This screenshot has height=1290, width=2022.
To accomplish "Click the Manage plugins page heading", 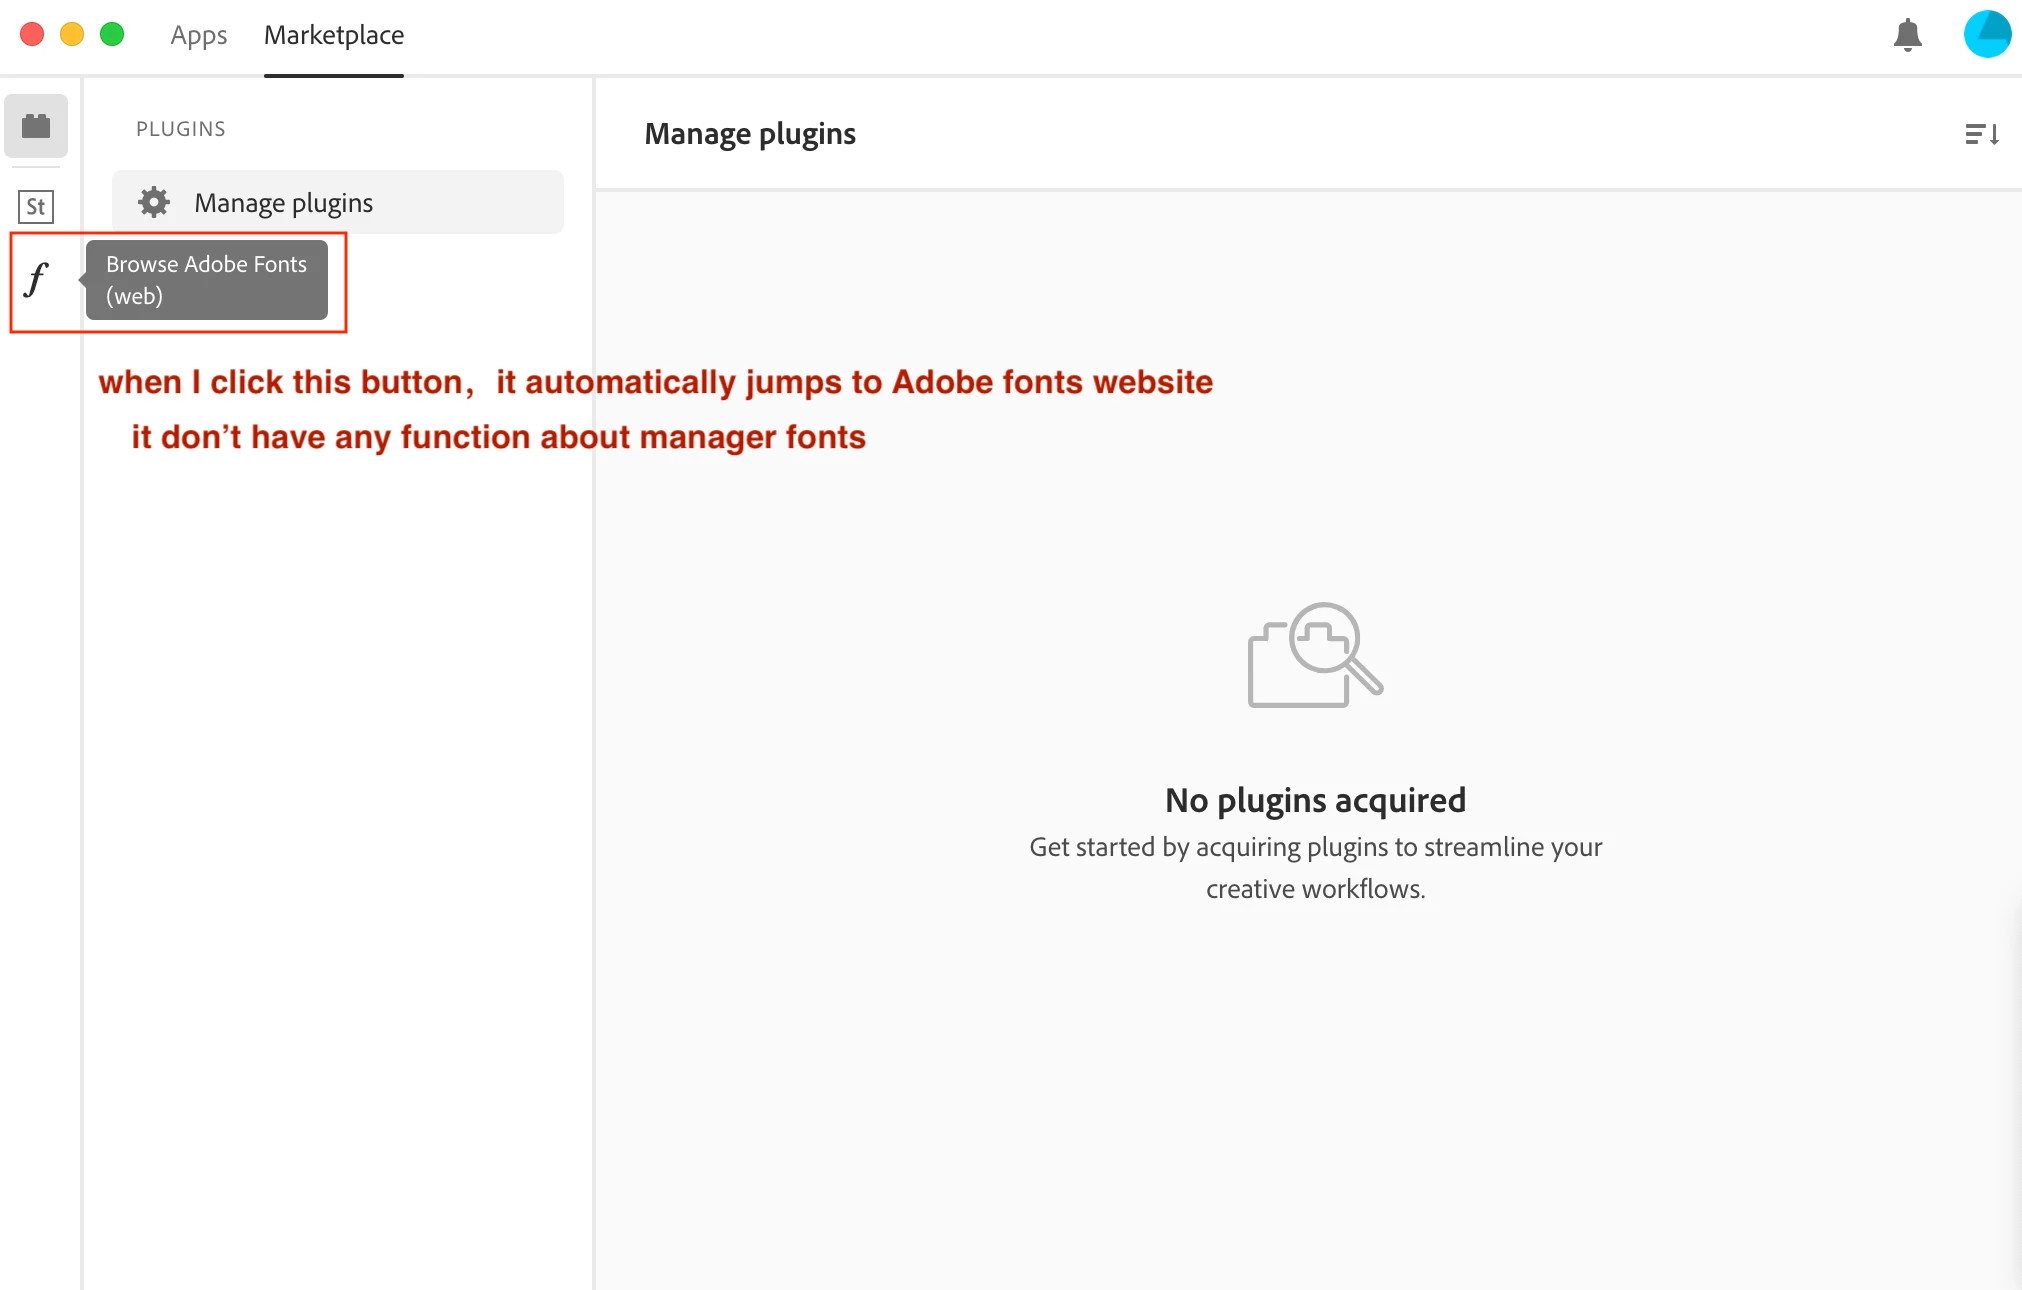I will [x=750, y=134].
